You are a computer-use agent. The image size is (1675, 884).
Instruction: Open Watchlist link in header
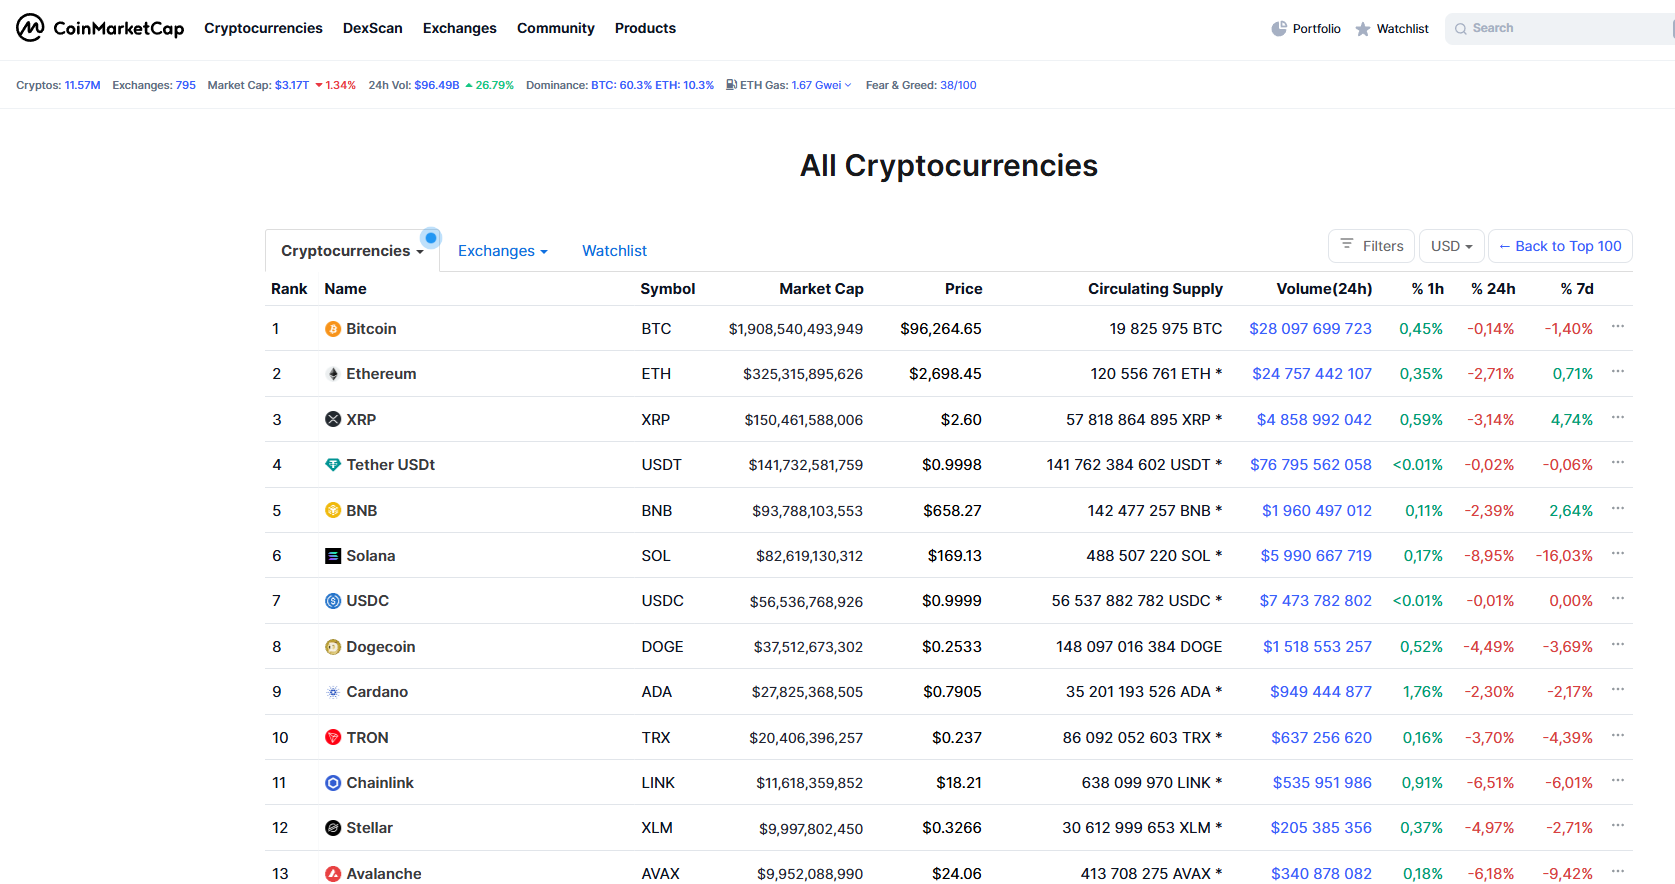click(x=1392, y=29)
